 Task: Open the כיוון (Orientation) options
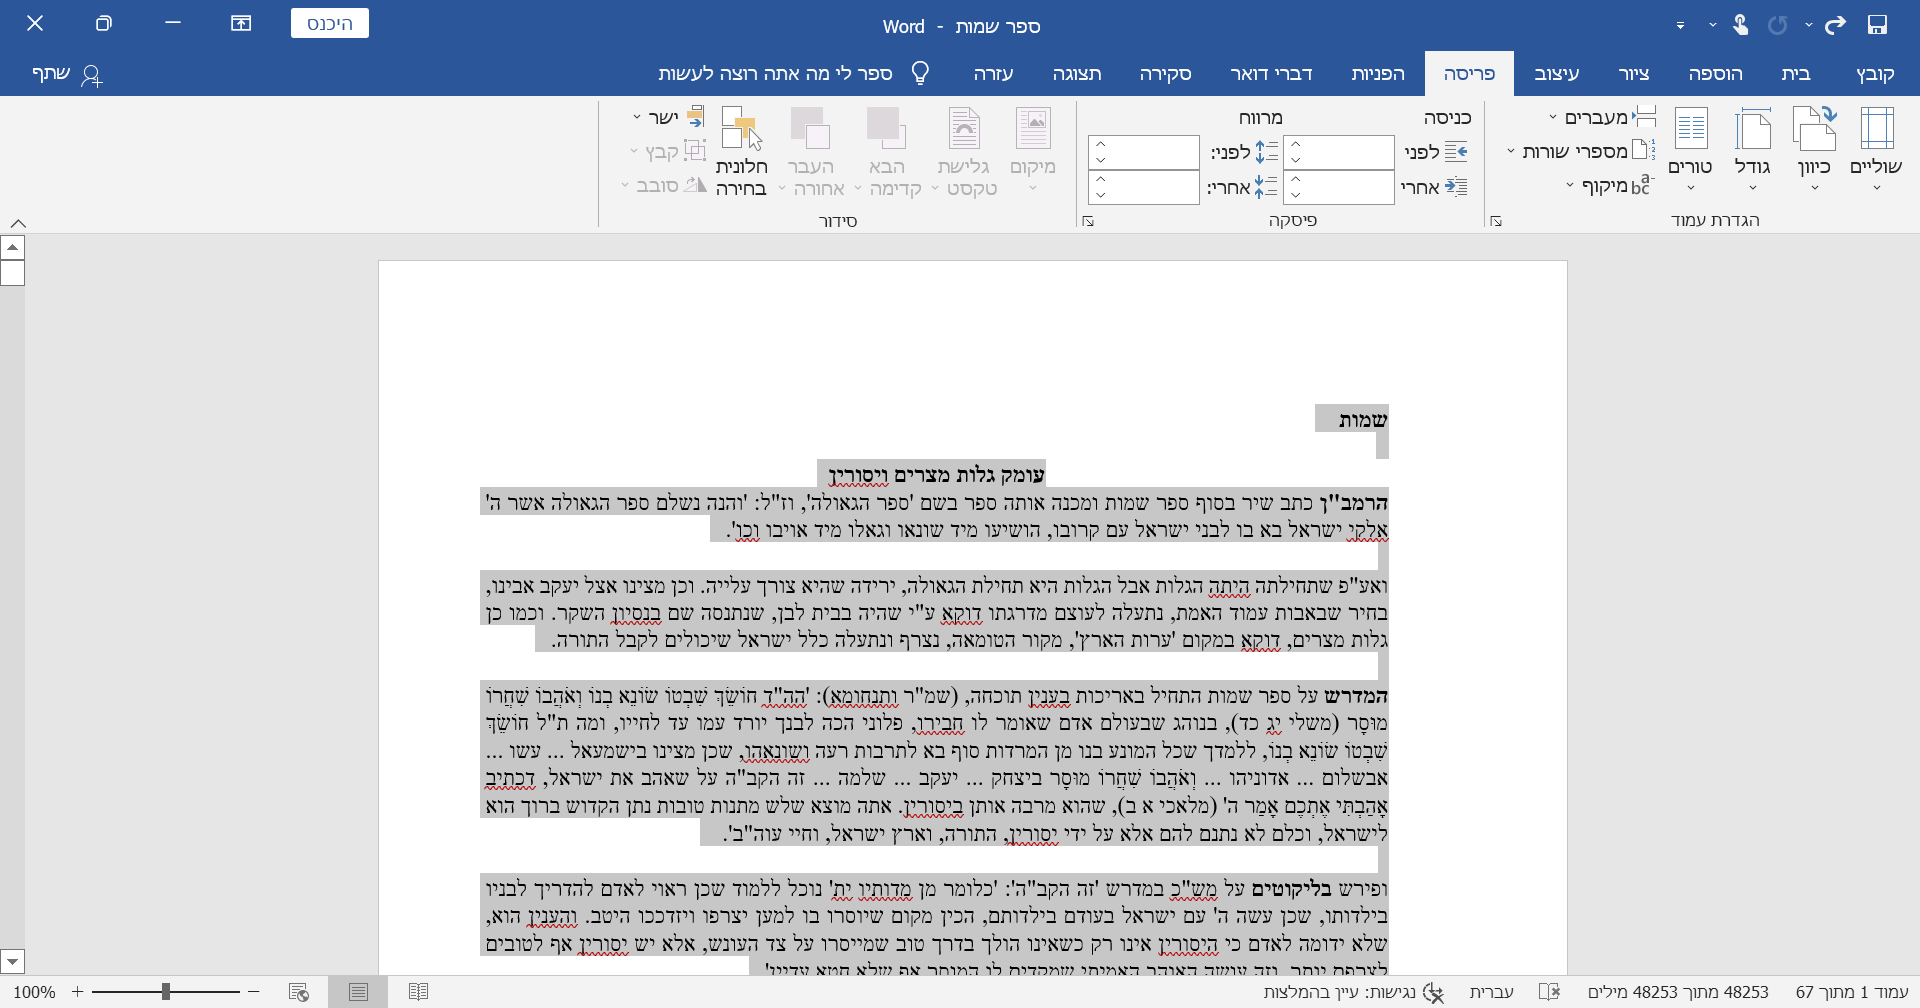tap(1814, 150)
